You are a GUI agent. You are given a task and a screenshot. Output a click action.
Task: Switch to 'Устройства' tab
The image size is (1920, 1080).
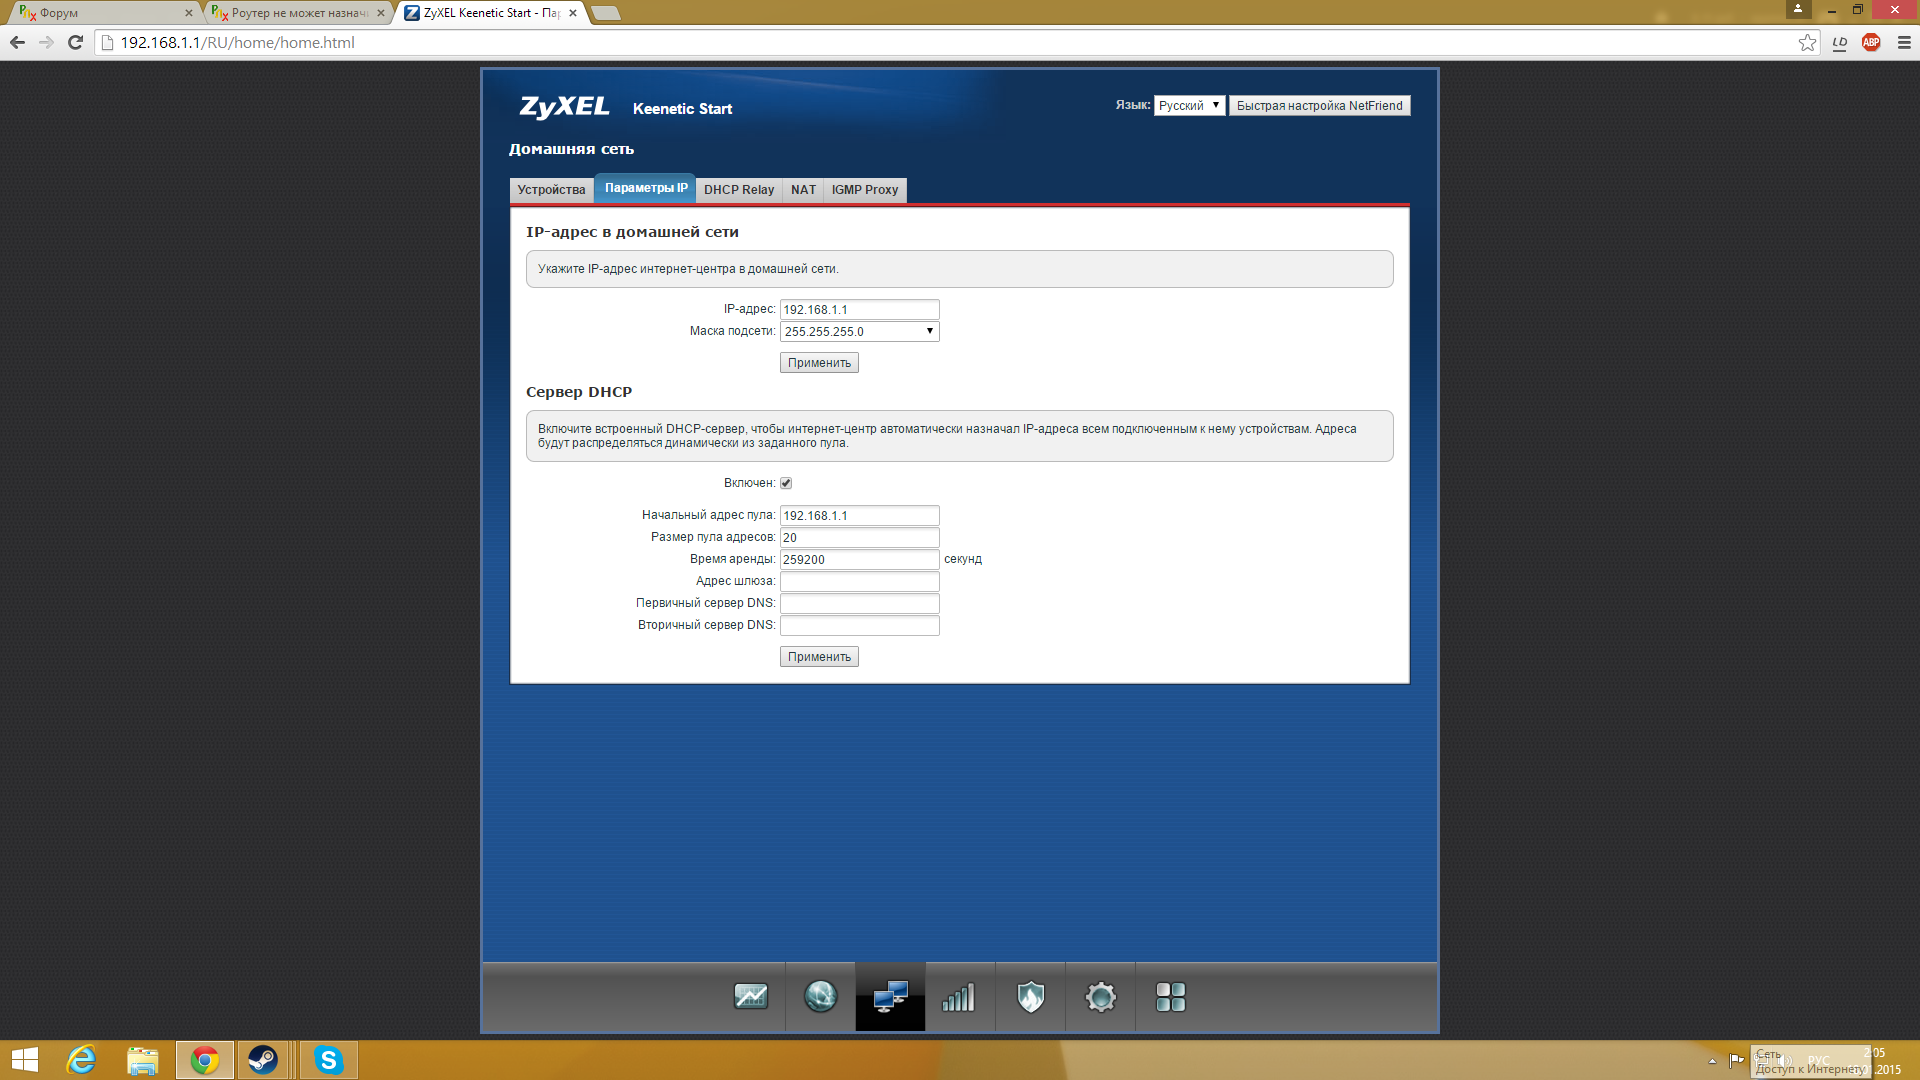coord(551,190)
